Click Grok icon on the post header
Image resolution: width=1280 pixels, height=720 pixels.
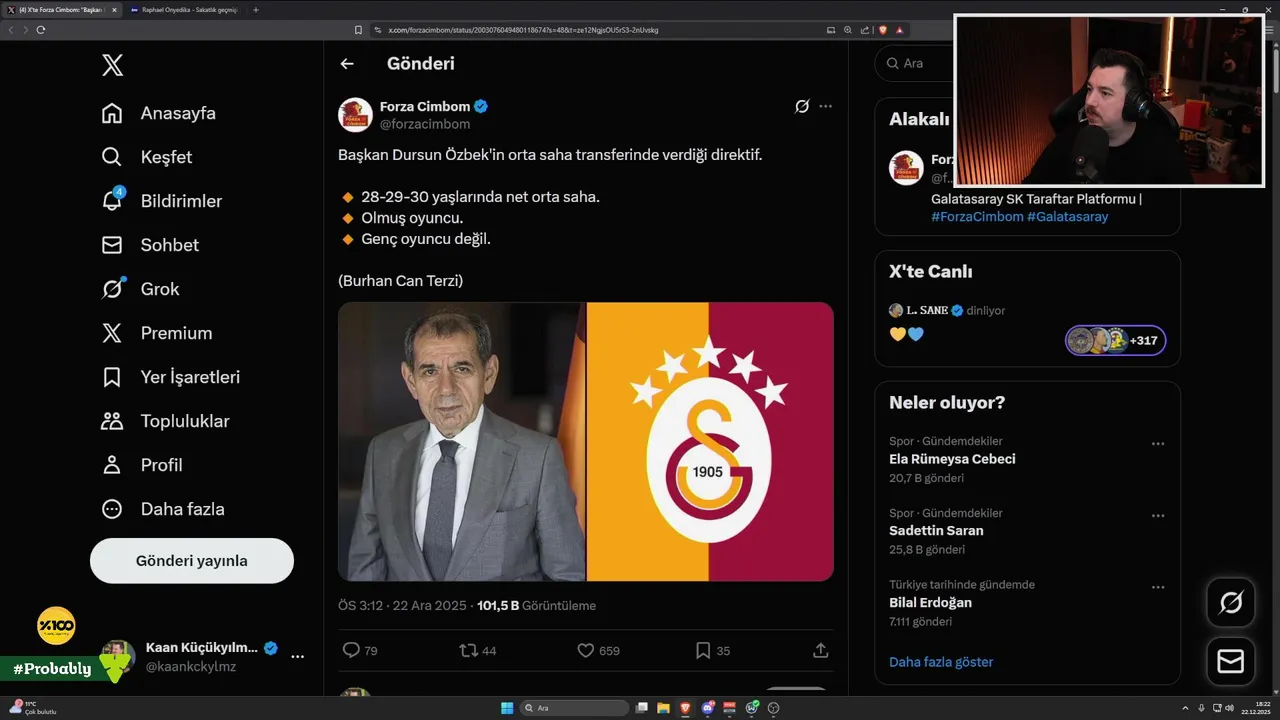pos(802,106)
